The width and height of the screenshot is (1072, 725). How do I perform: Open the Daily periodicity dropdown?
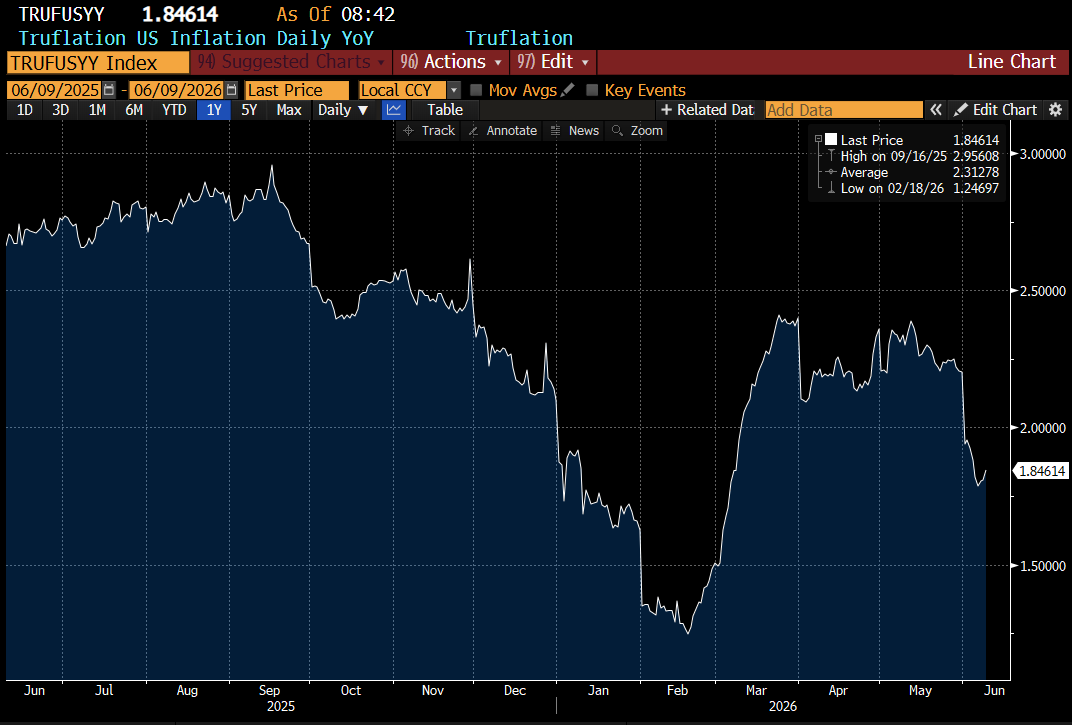[x=343, y=109]
